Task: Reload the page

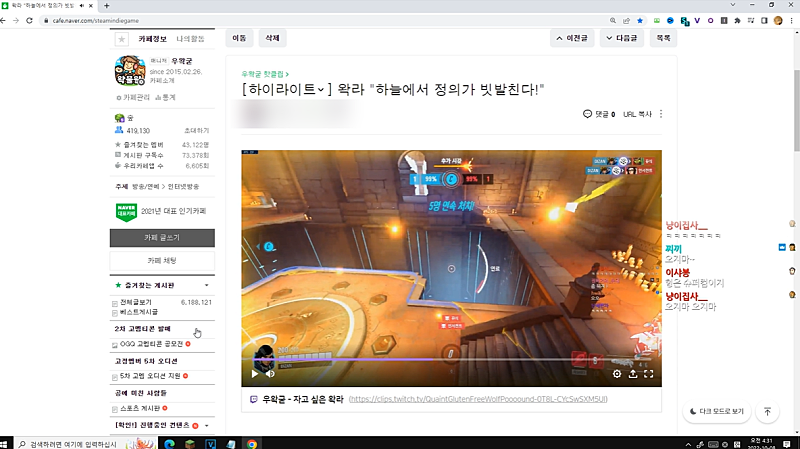Action: coord(29,20)
